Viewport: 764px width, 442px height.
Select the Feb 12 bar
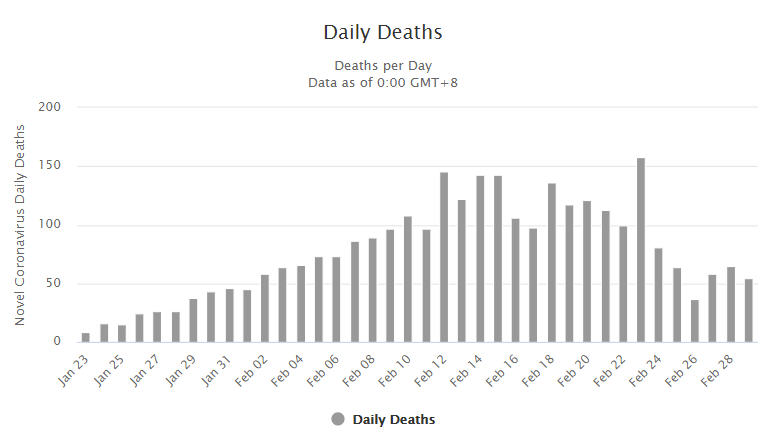(x=443, y=257)
